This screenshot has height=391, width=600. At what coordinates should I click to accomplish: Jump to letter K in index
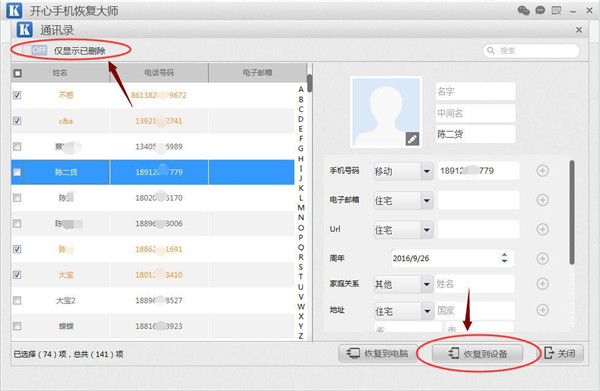coord(301,188)
